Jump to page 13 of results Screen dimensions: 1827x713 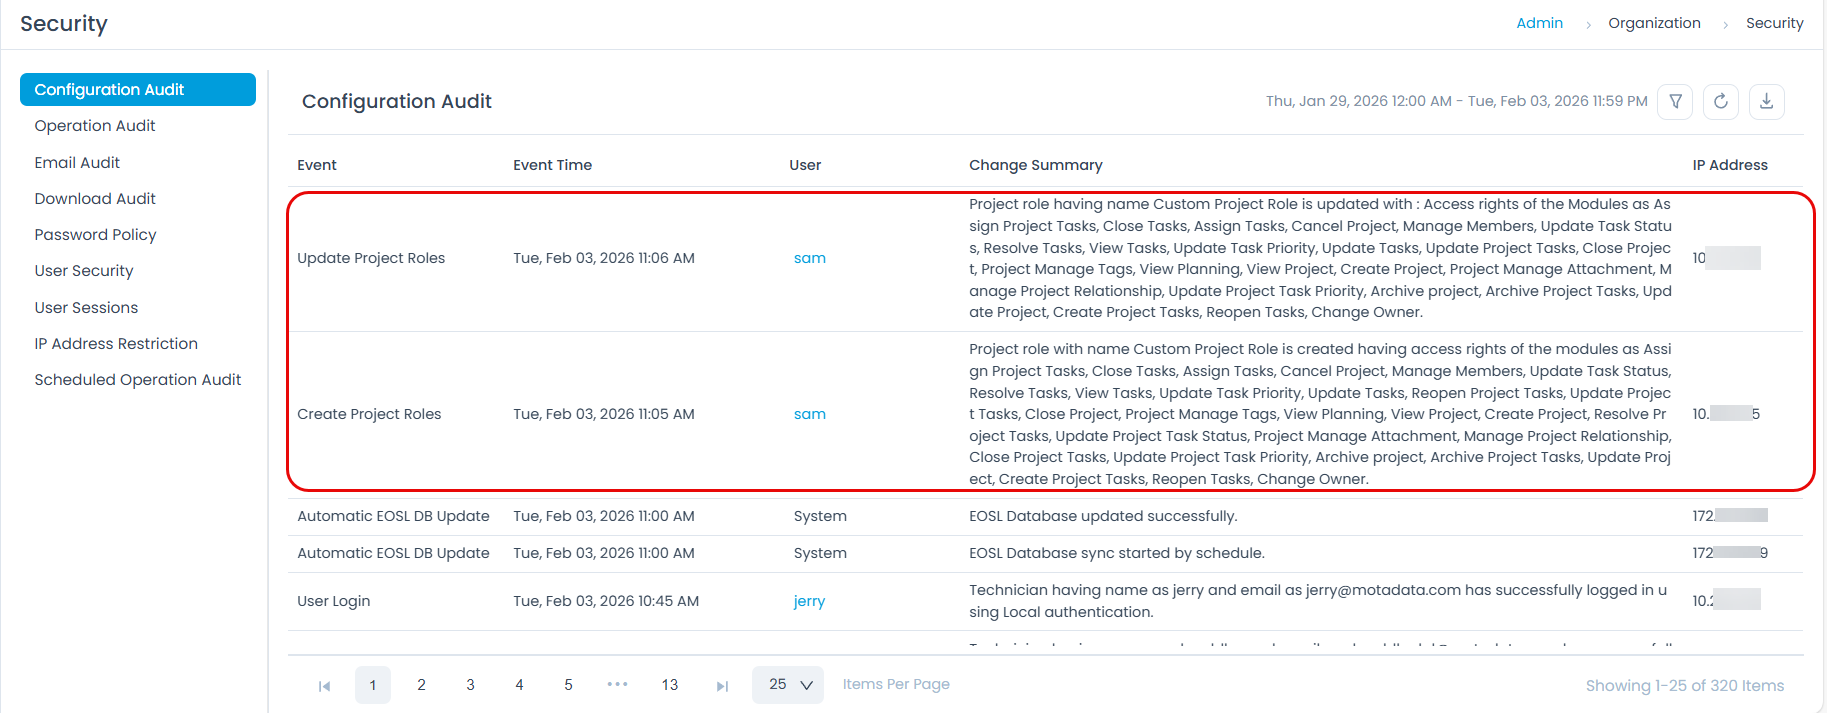point(670,685)
